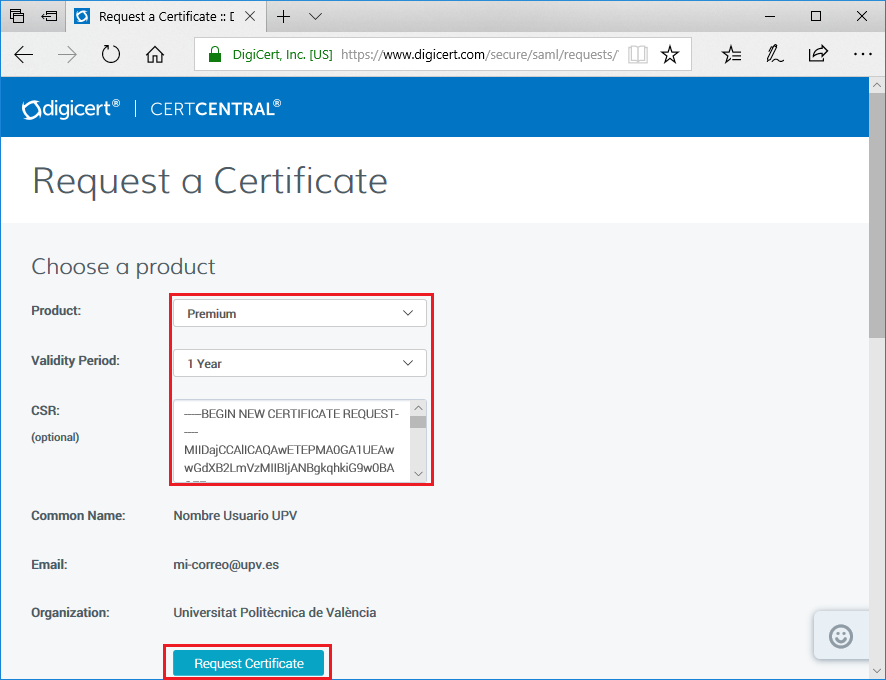The width and height of the screenshot is (886, 680).
Task: Share this page using share icon
Action: (x=817, y=55)
